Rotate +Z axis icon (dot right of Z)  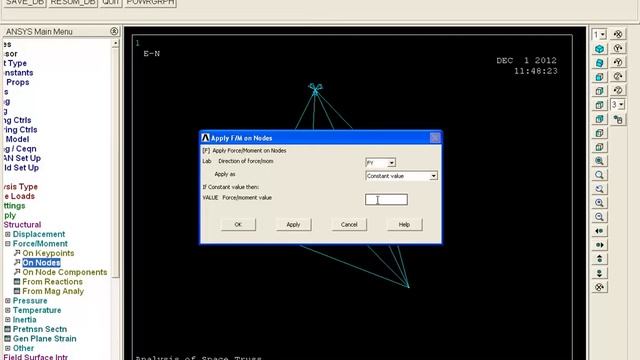click(x=618, y=76)
